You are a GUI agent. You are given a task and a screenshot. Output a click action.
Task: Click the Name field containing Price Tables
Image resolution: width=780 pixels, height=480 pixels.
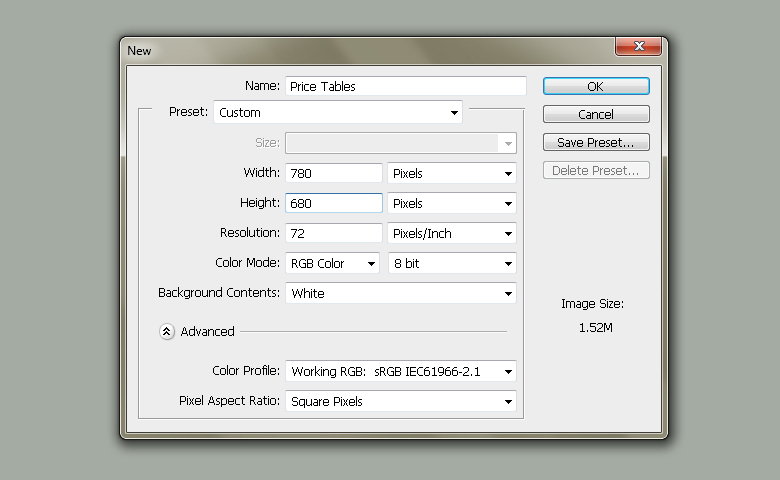pyautogui.click(x=405, y=87)
